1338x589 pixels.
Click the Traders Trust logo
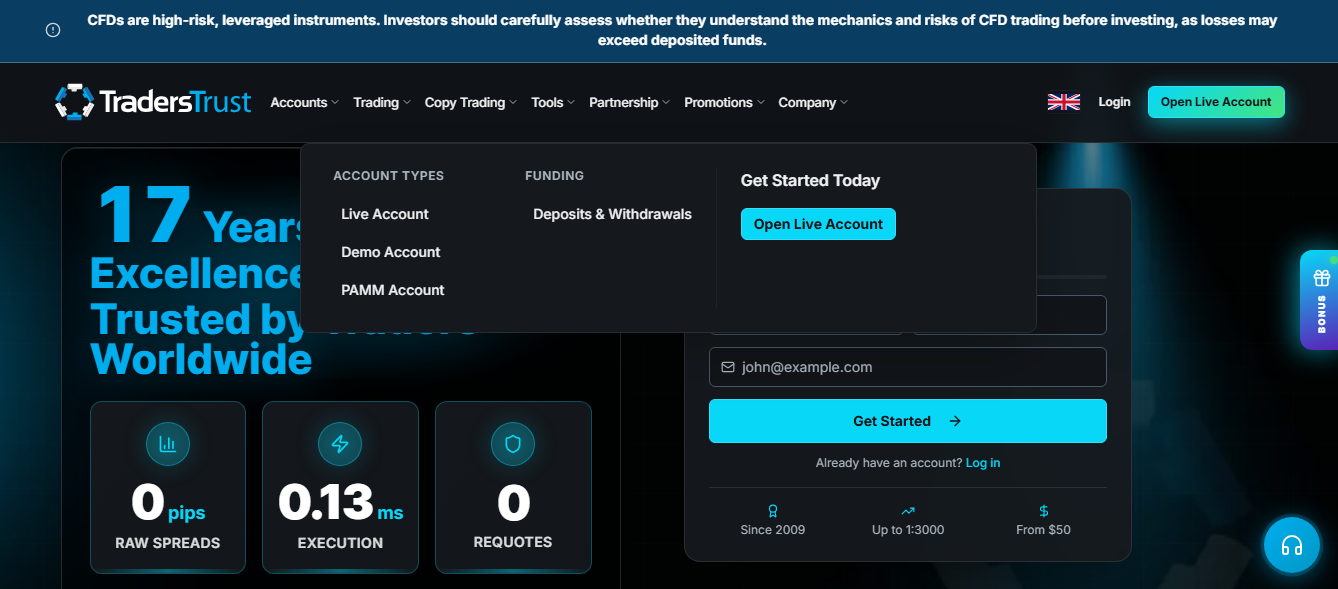coord(153,102)
